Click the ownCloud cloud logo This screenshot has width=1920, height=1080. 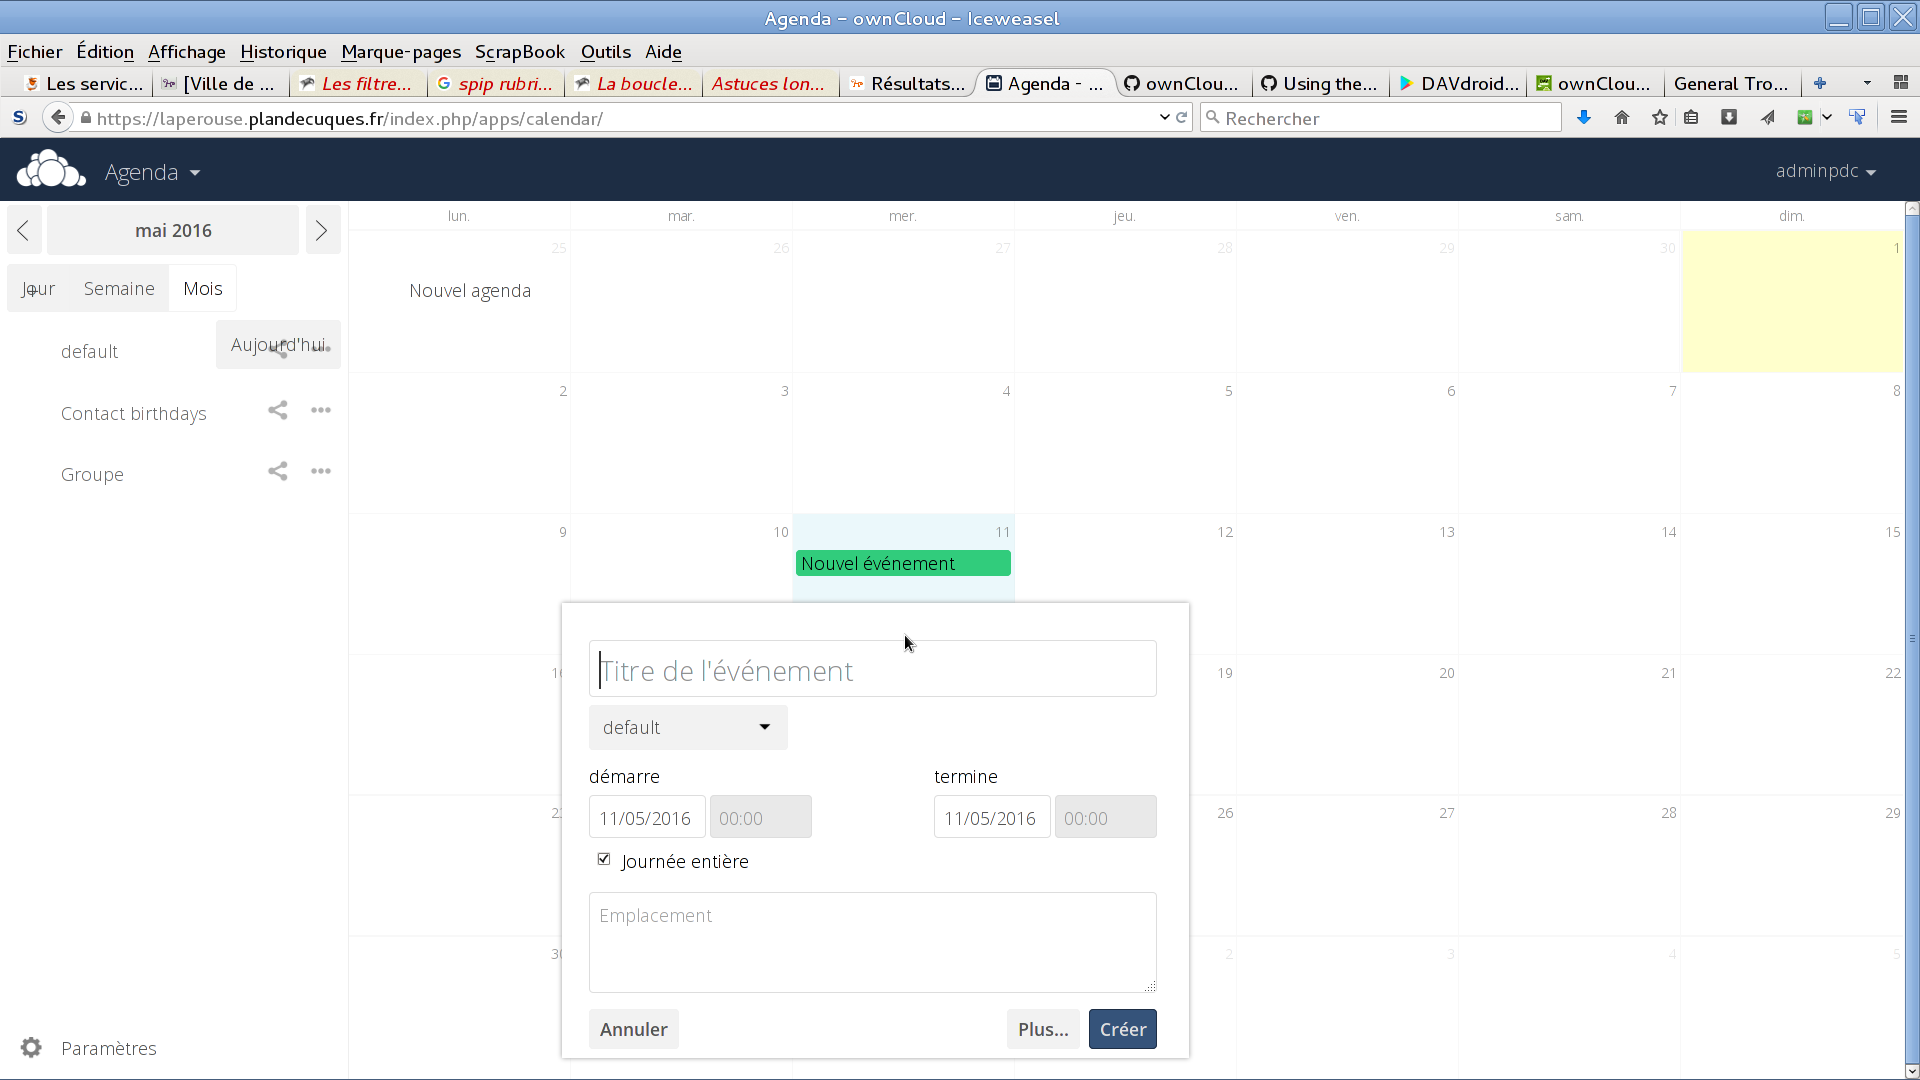50,170
